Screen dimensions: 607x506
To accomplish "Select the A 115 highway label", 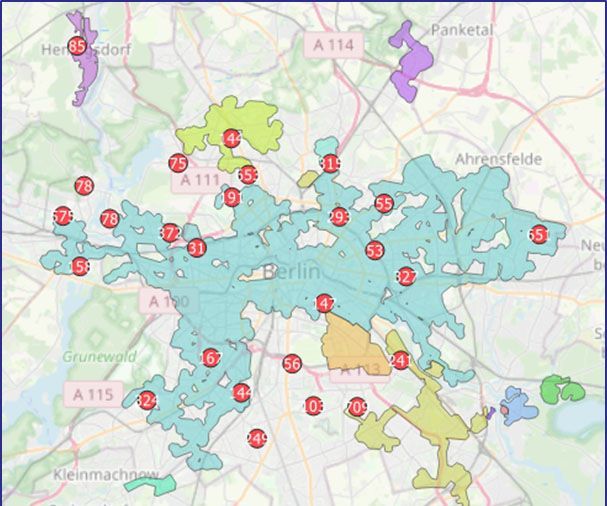I will click(92, 394).
